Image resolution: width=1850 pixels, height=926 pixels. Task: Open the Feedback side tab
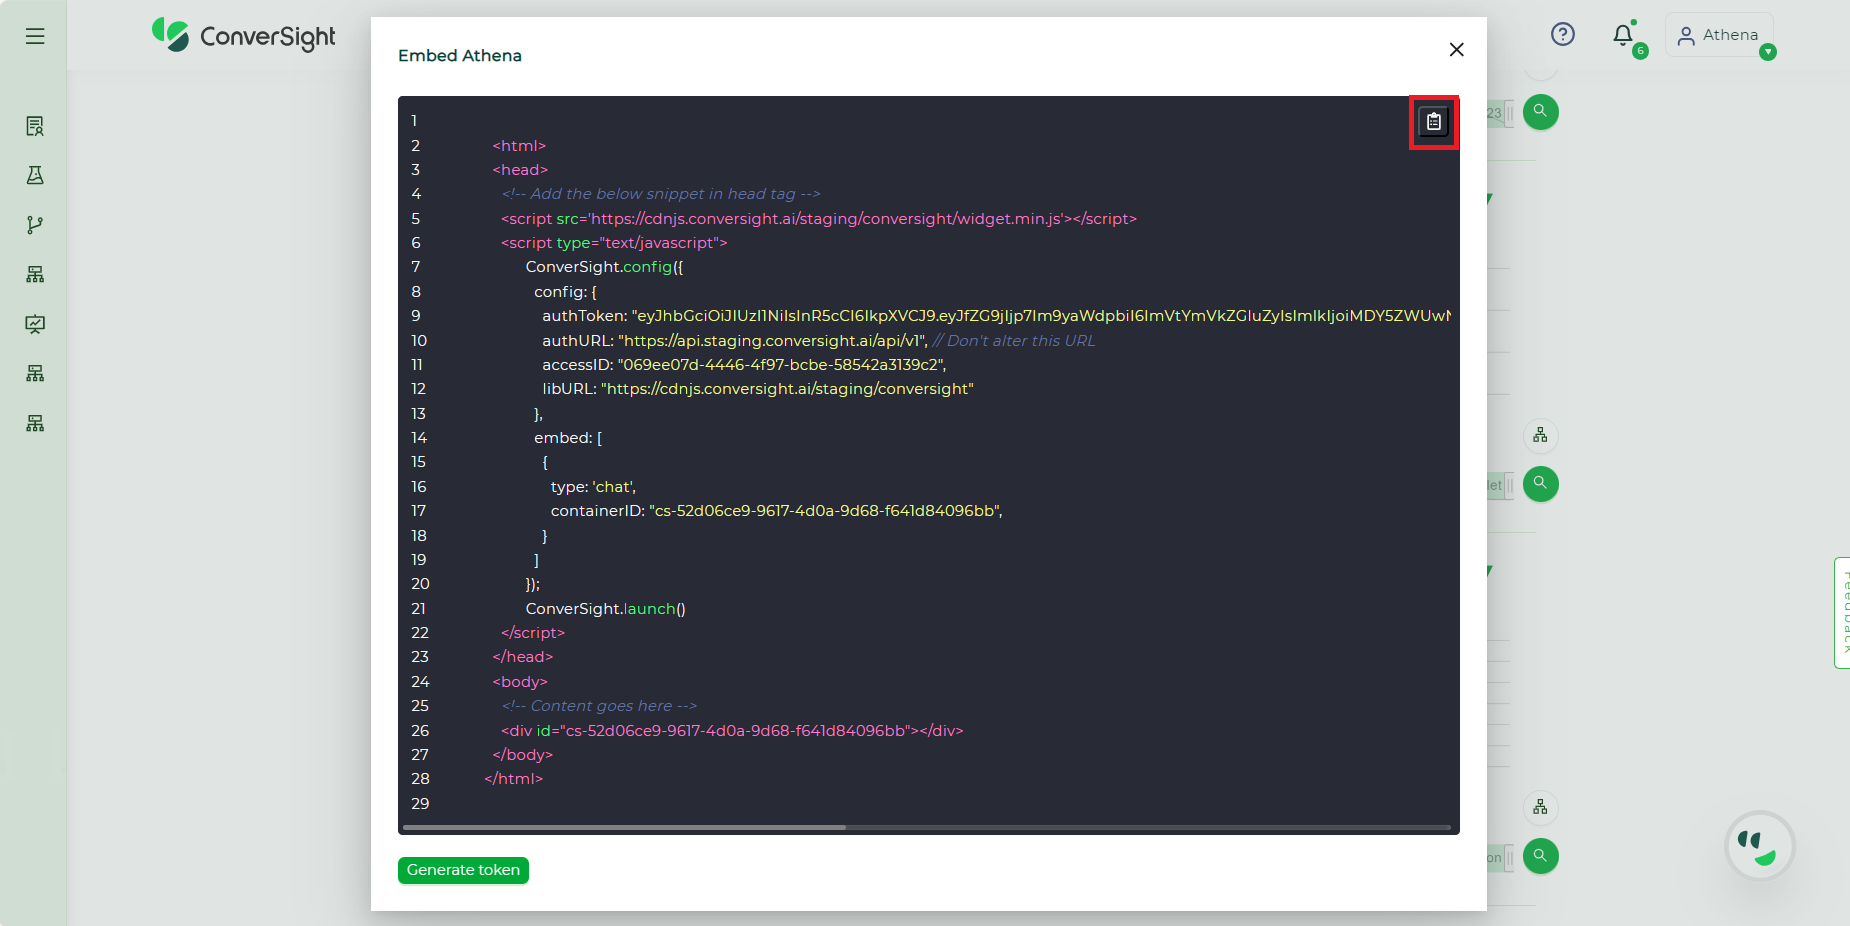coord(1843,613)
